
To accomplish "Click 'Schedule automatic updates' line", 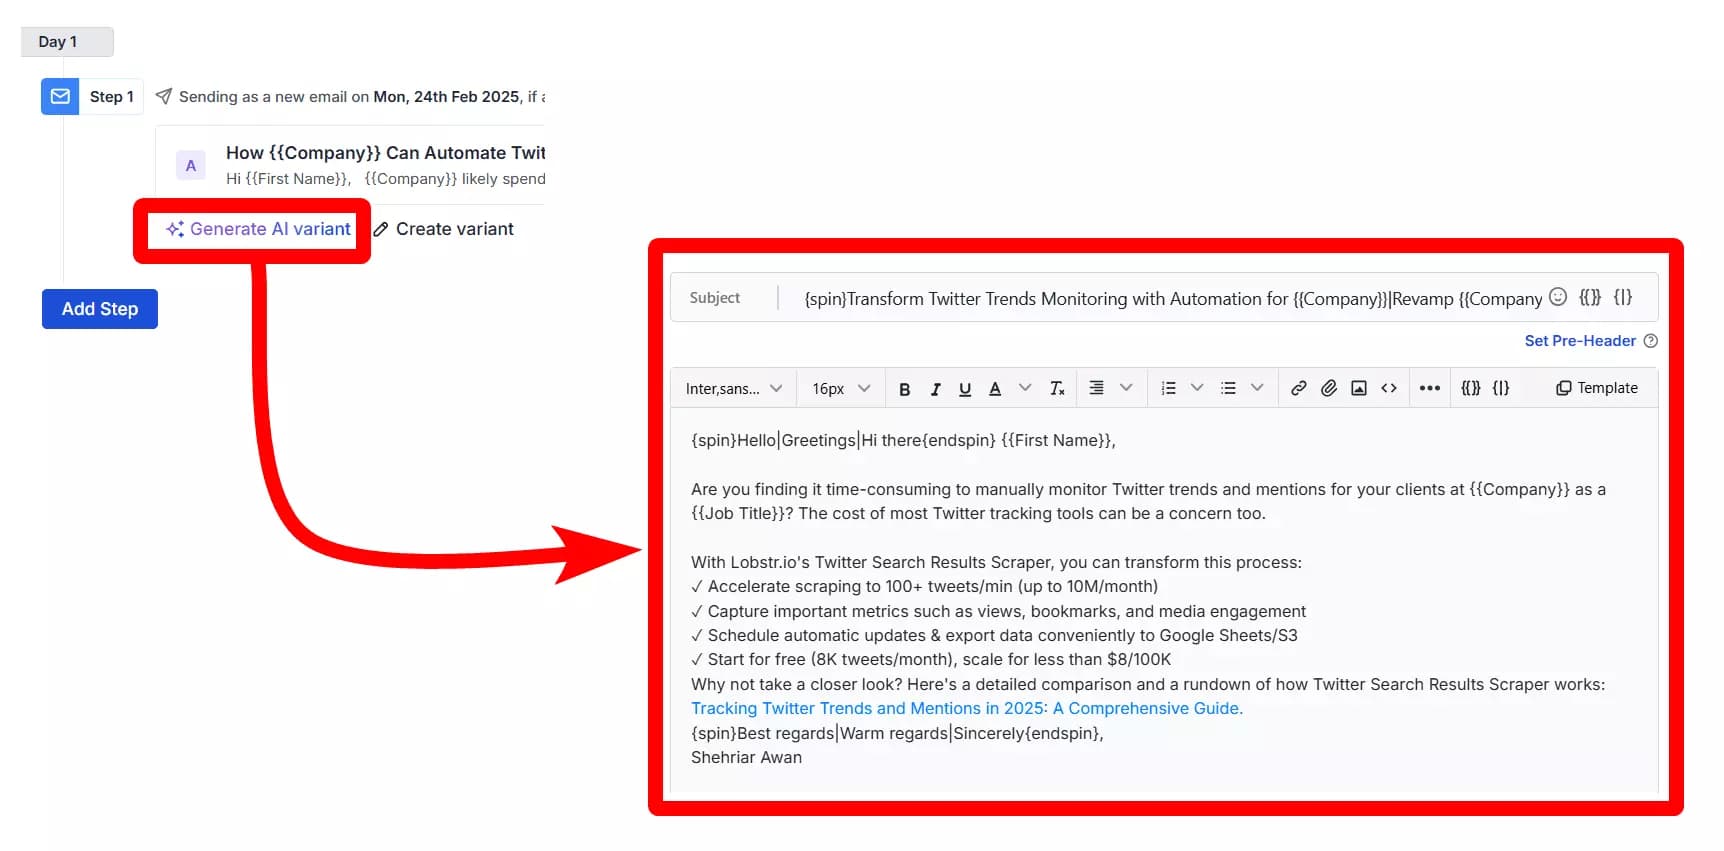I will [x=994, y=635].
